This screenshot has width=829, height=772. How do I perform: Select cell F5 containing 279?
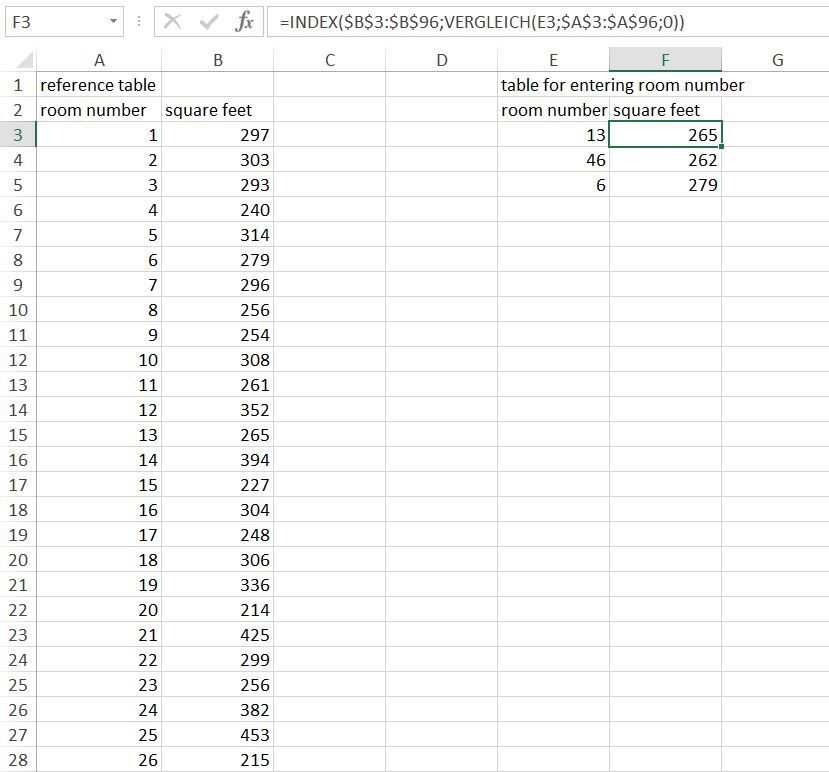point(665,185)
